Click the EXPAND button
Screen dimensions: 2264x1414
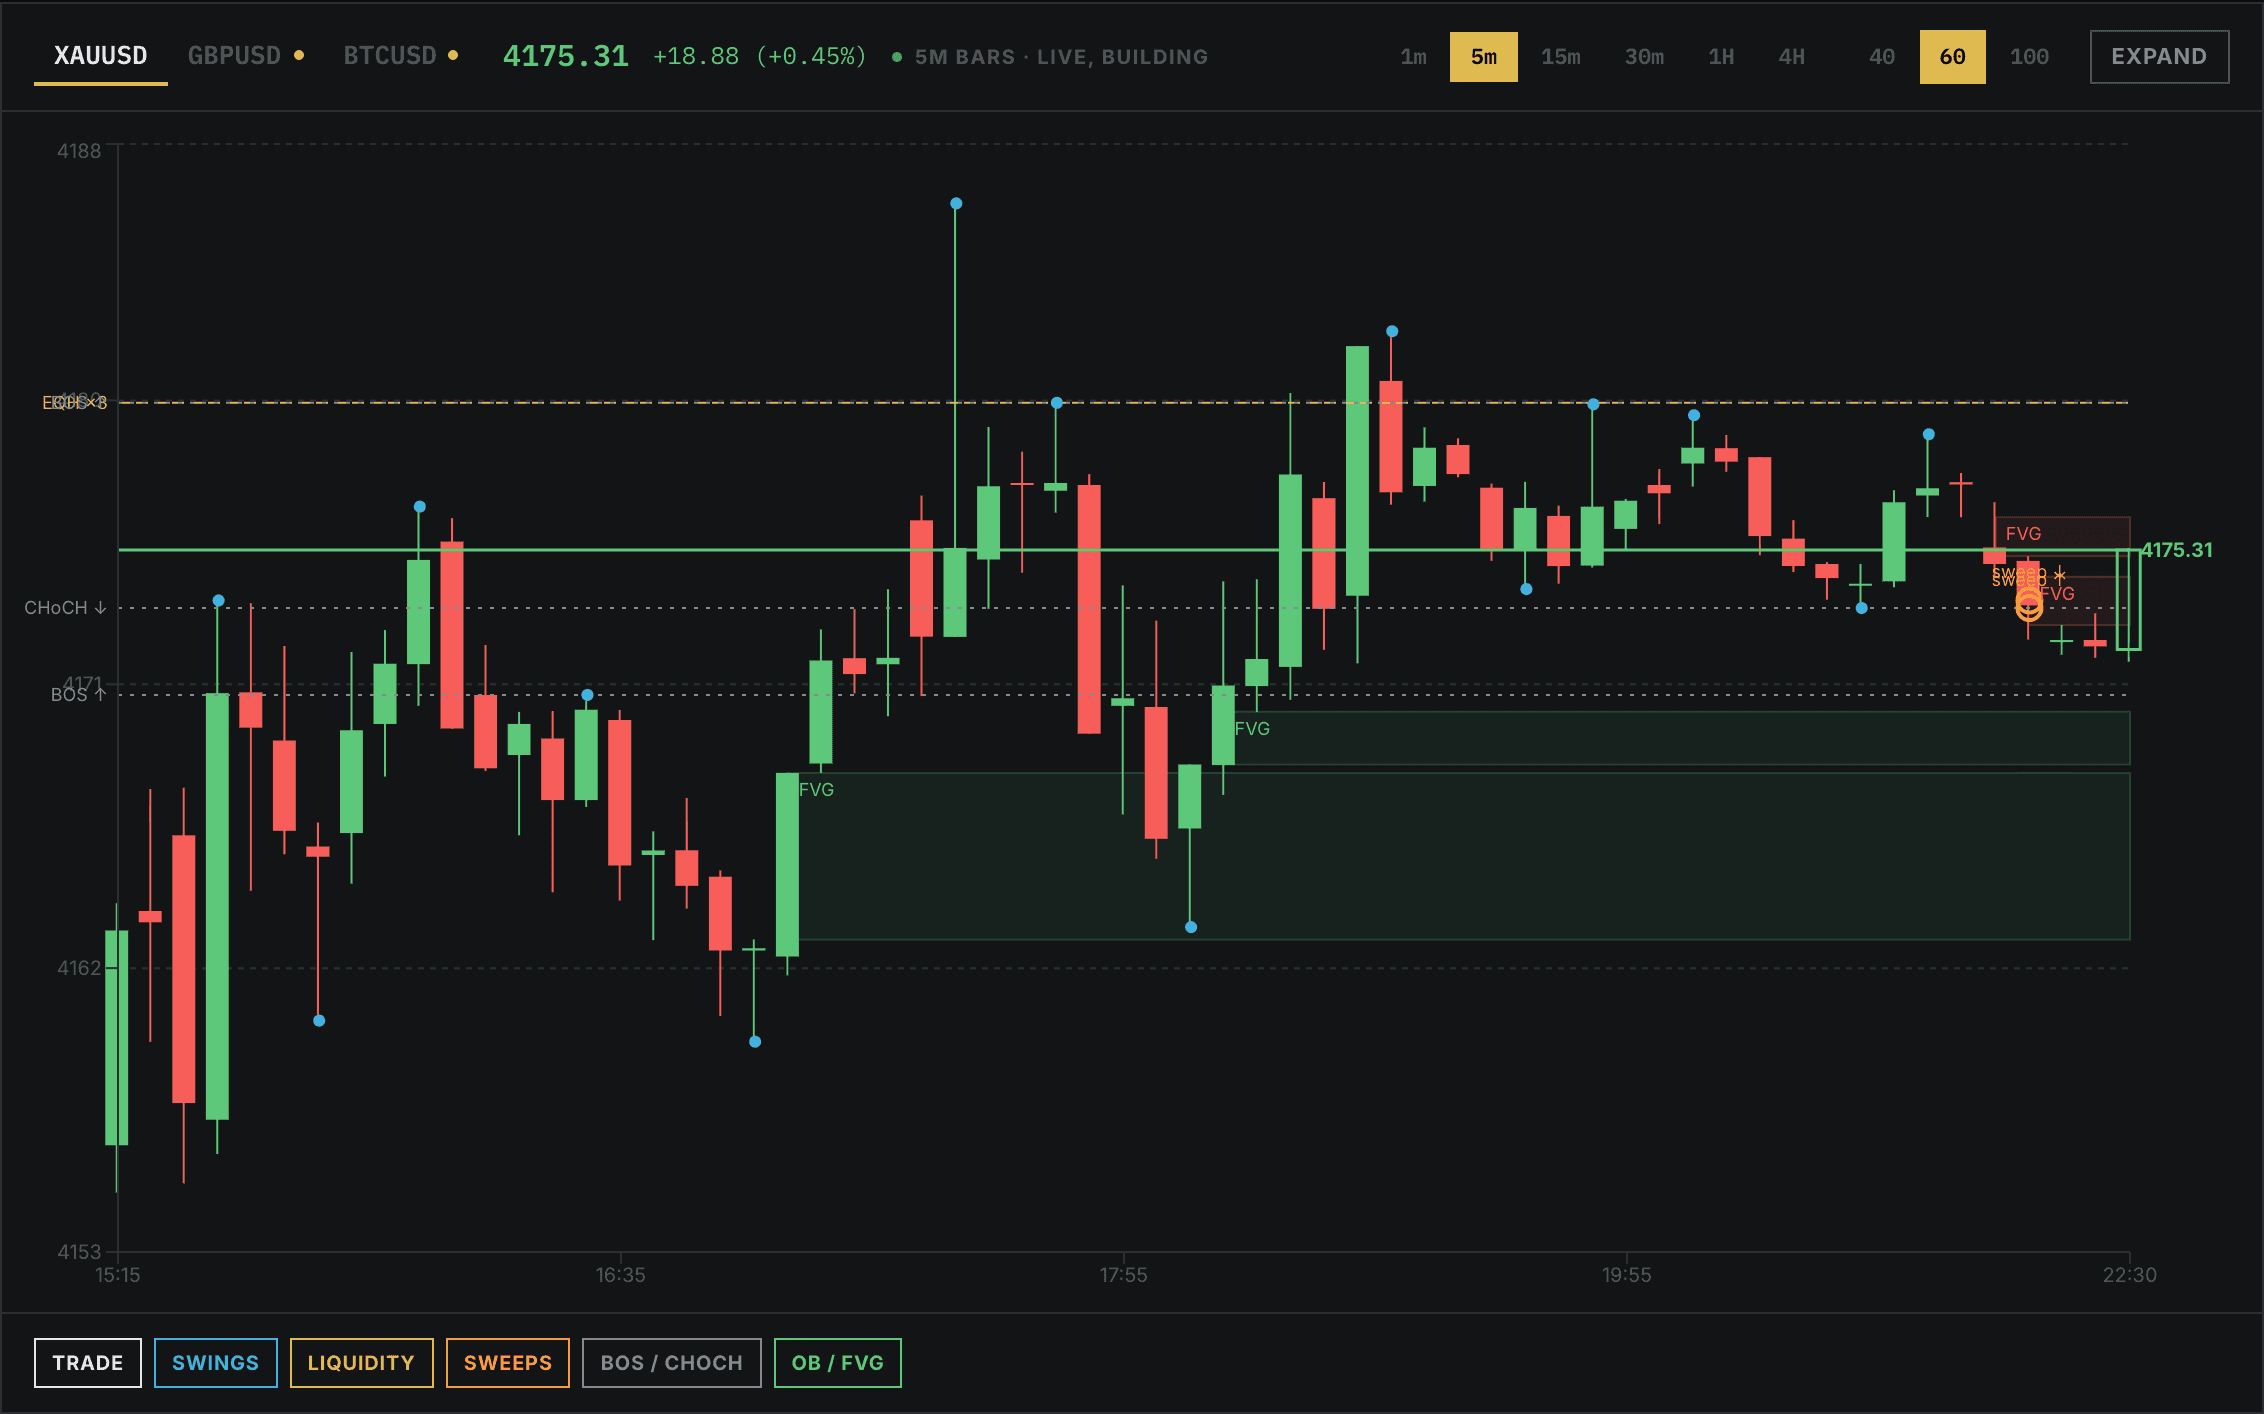click(x=2159, y=57)
